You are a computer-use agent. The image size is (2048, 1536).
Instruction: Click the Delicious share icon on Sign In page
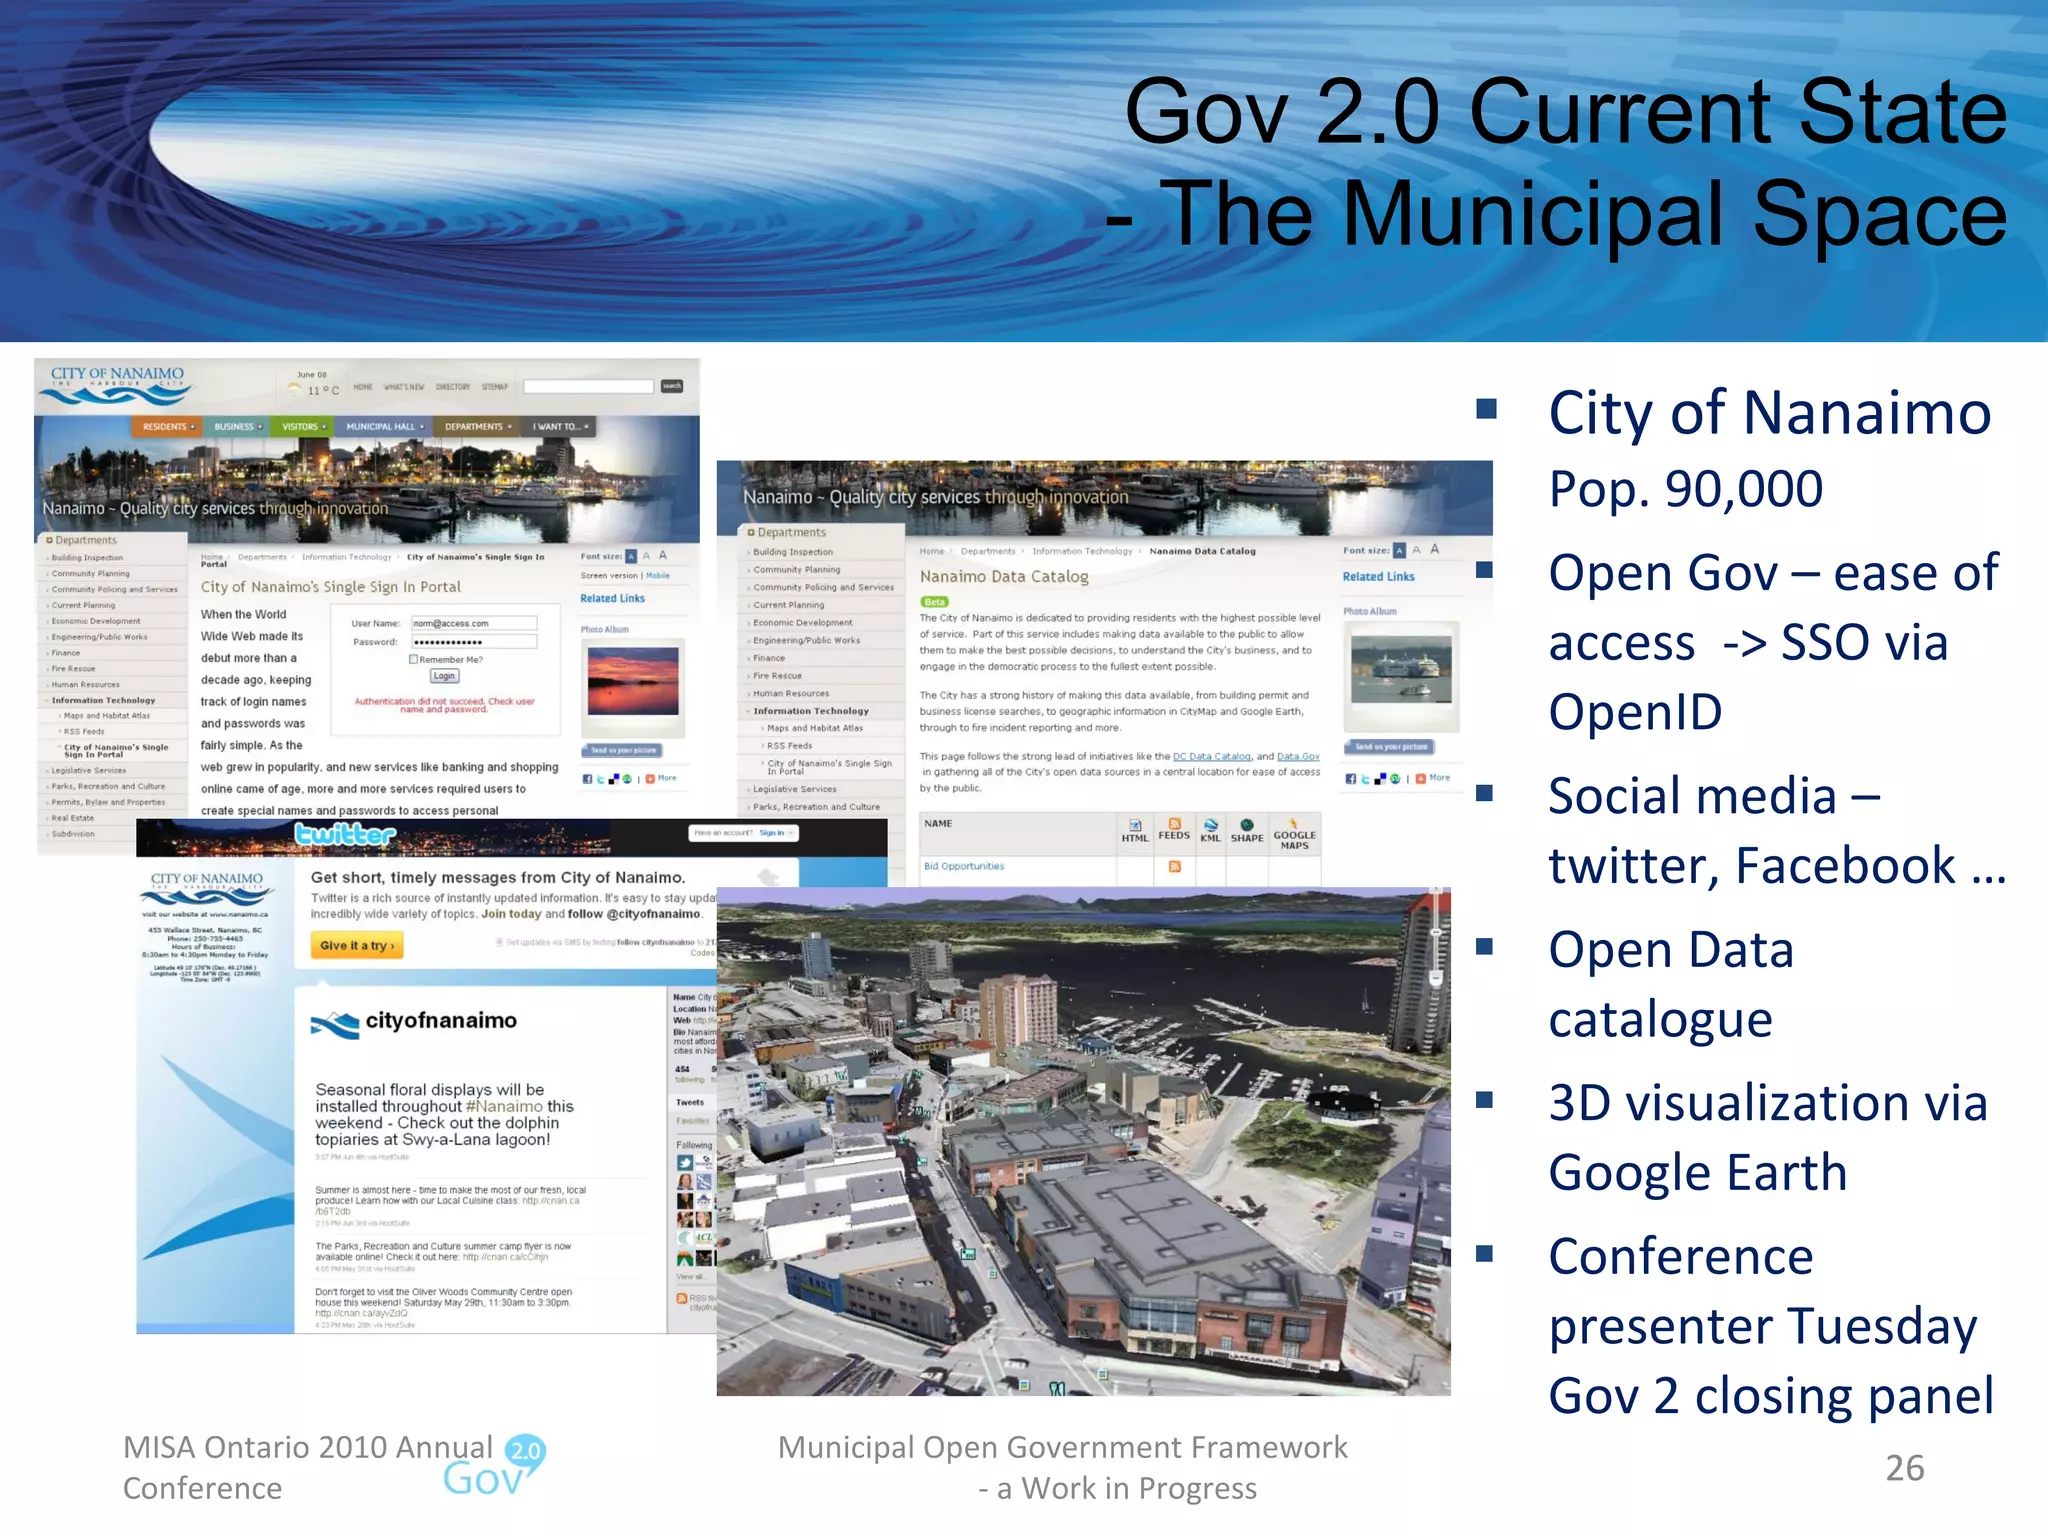(613, 778)
